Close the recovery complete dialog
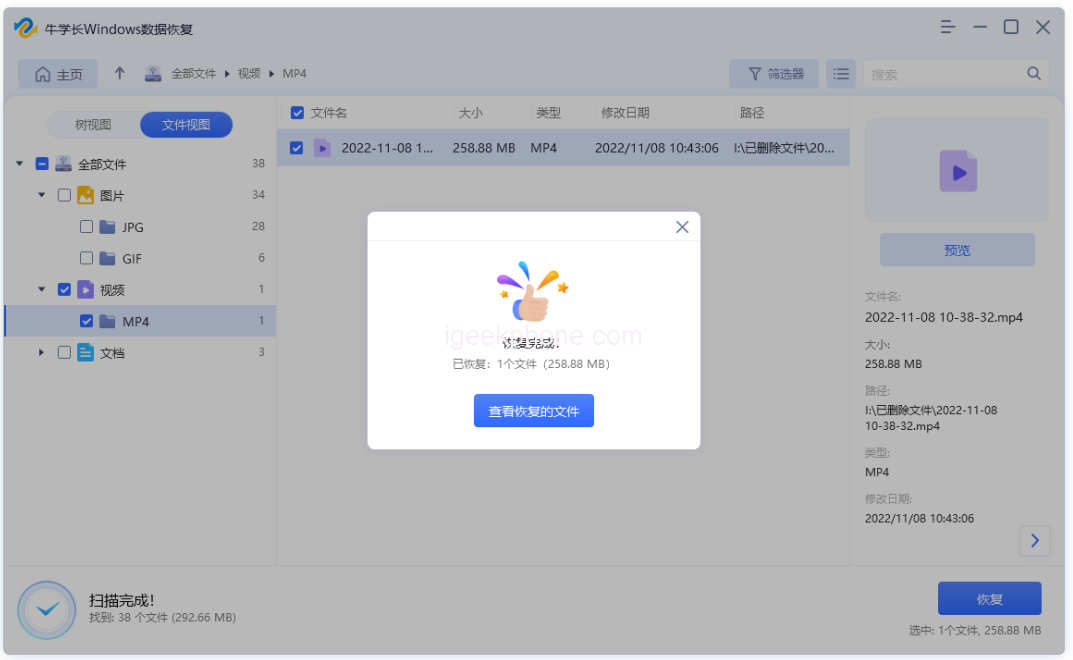The image size is (1073, 660). coord(682,227)
